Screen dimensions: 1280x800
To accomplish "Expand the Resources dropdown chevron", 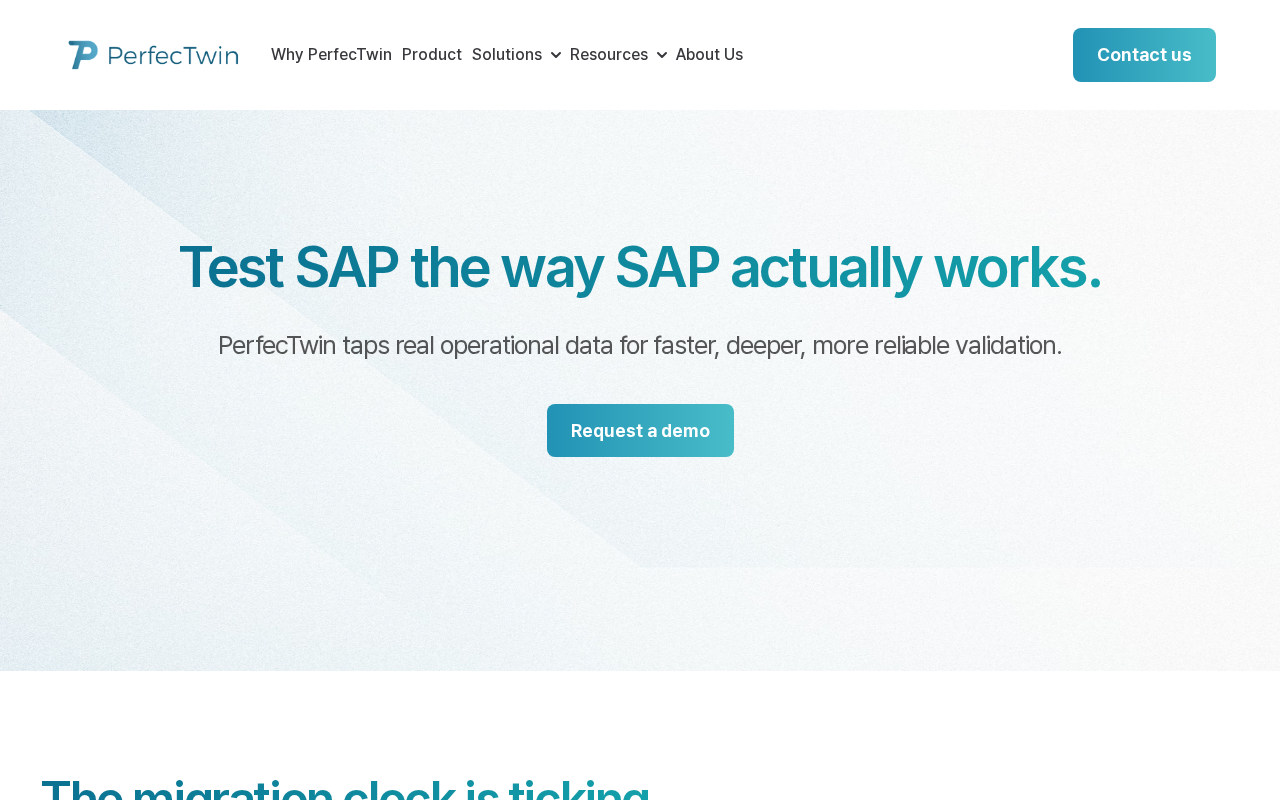I will tap(662, 55).
